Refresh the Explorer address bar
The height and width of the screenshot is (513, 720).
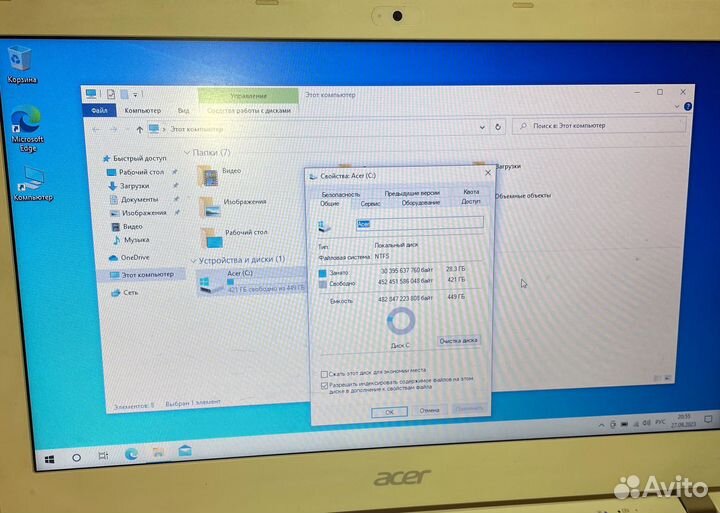tap(498, 127)
